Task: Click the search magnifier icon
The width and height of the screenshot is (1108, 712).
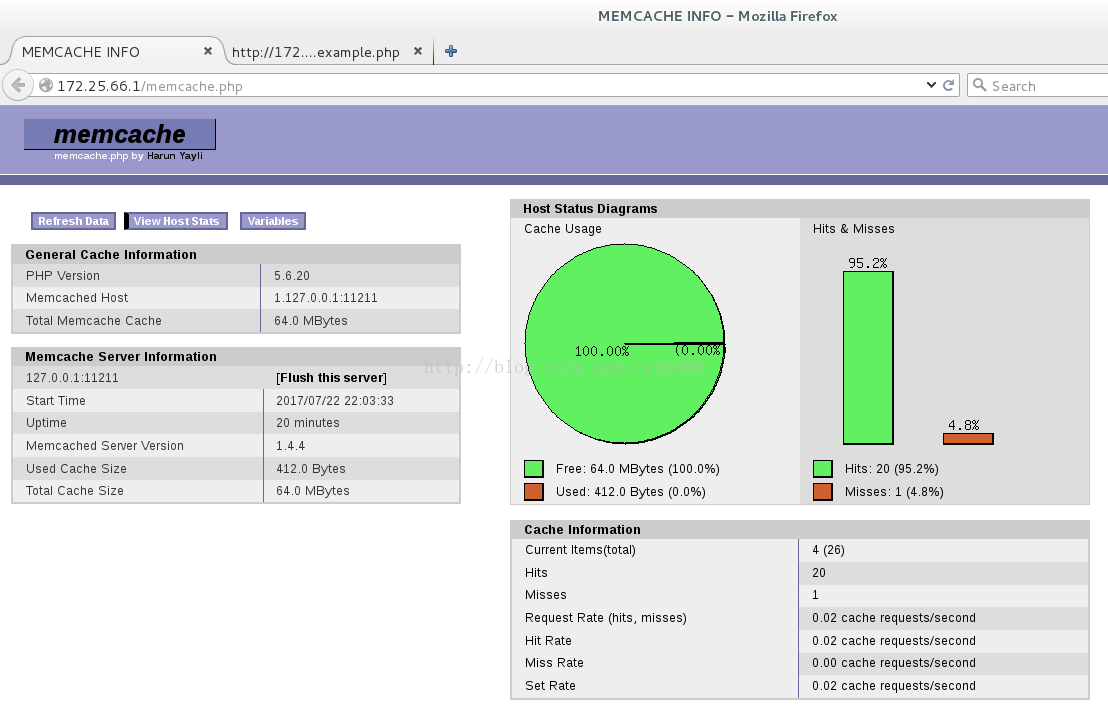Action: 979,85
